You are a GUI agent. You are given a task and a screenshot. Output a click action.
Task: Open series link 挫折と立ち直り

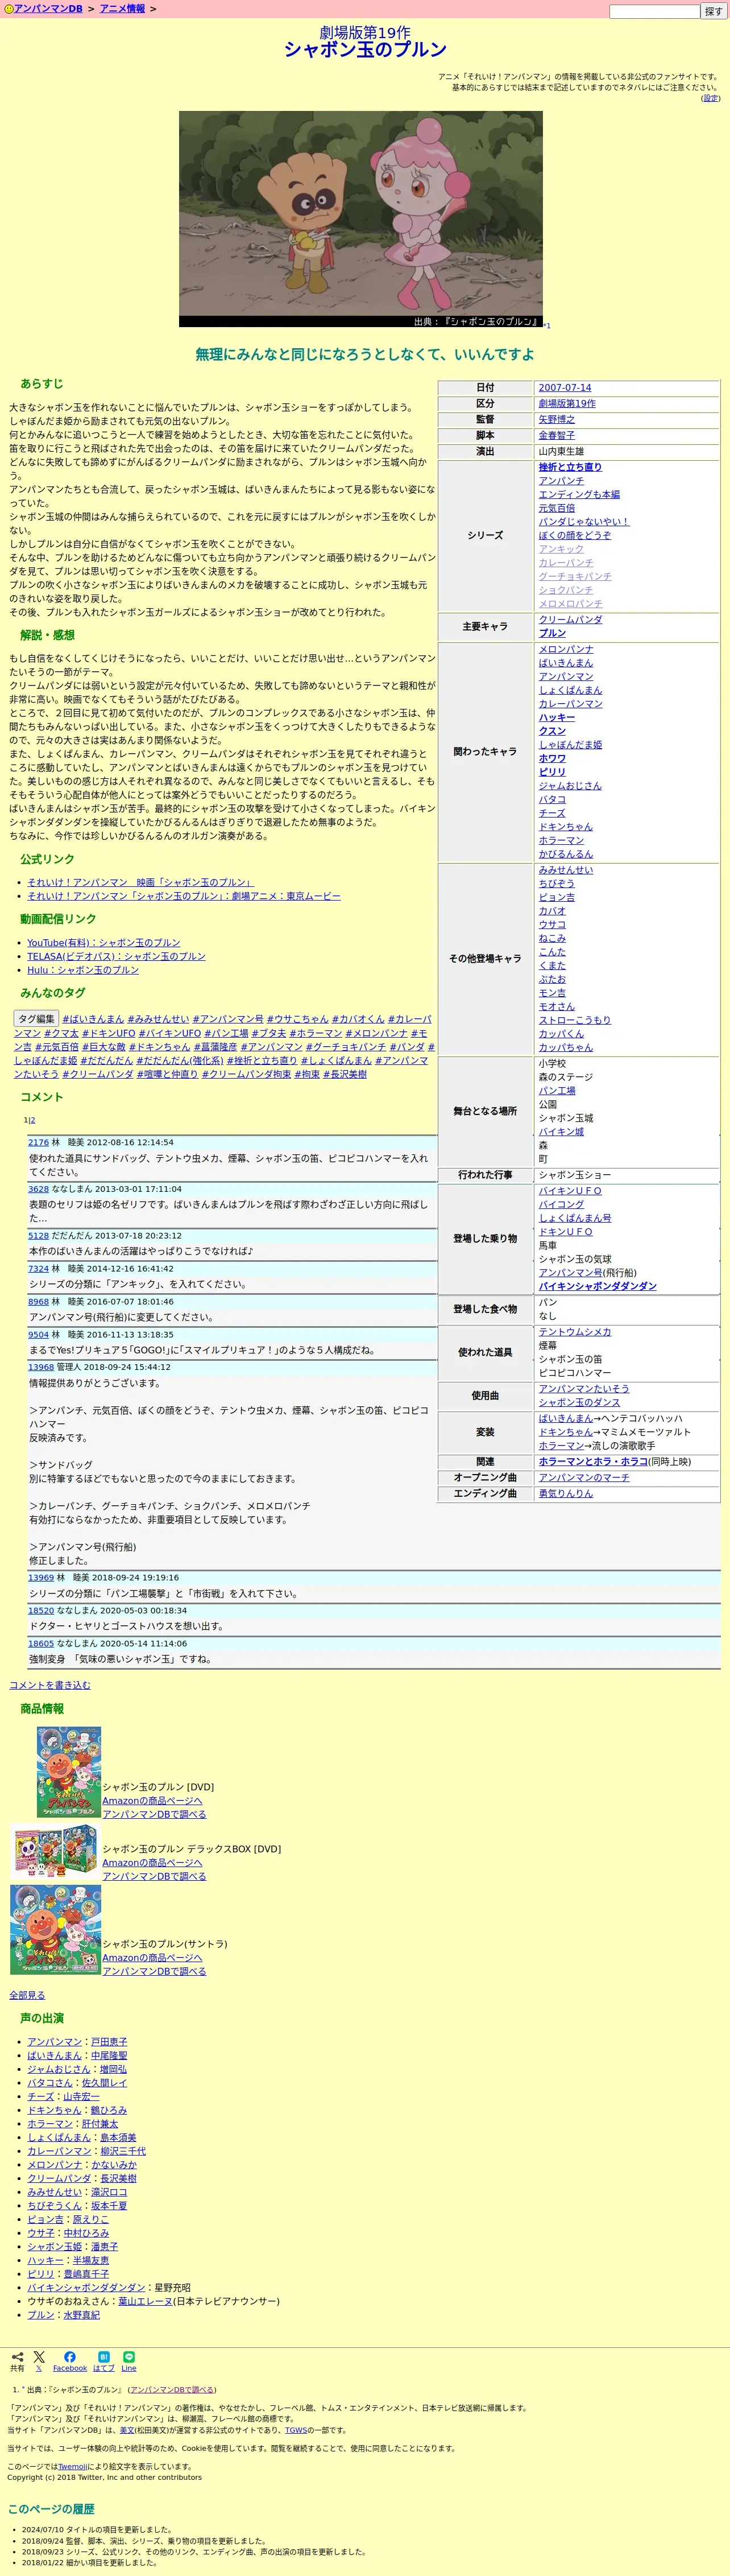(570, 467)
